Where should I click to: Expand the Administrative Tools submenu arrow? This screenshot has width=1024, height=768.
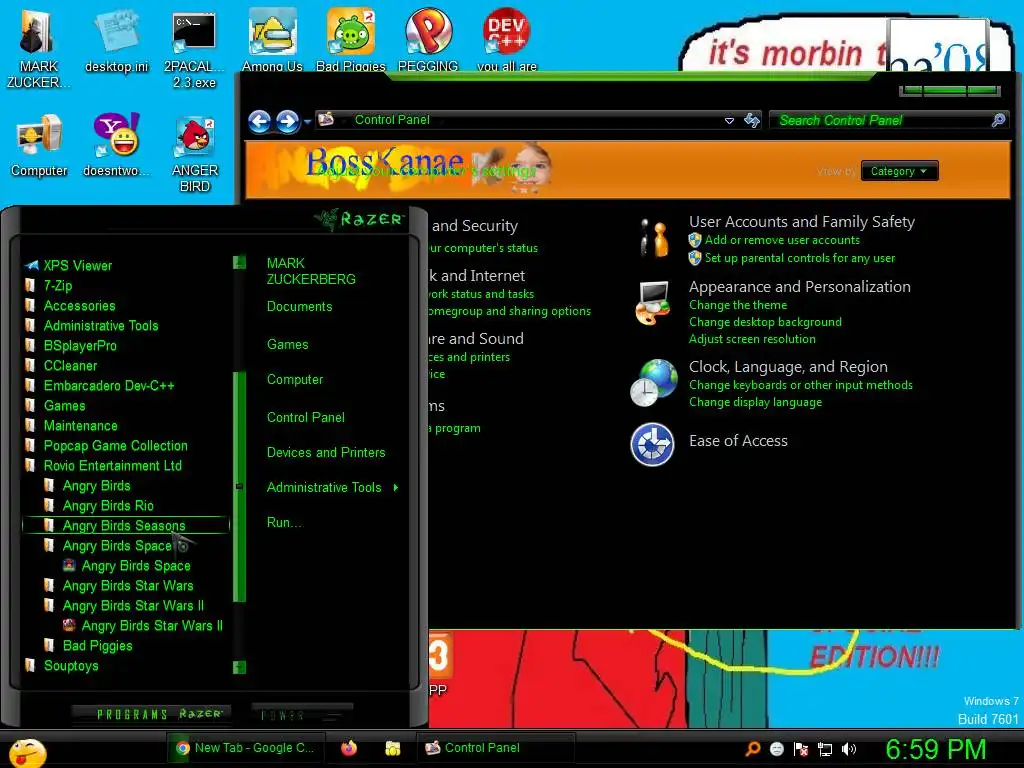[396, 487]
